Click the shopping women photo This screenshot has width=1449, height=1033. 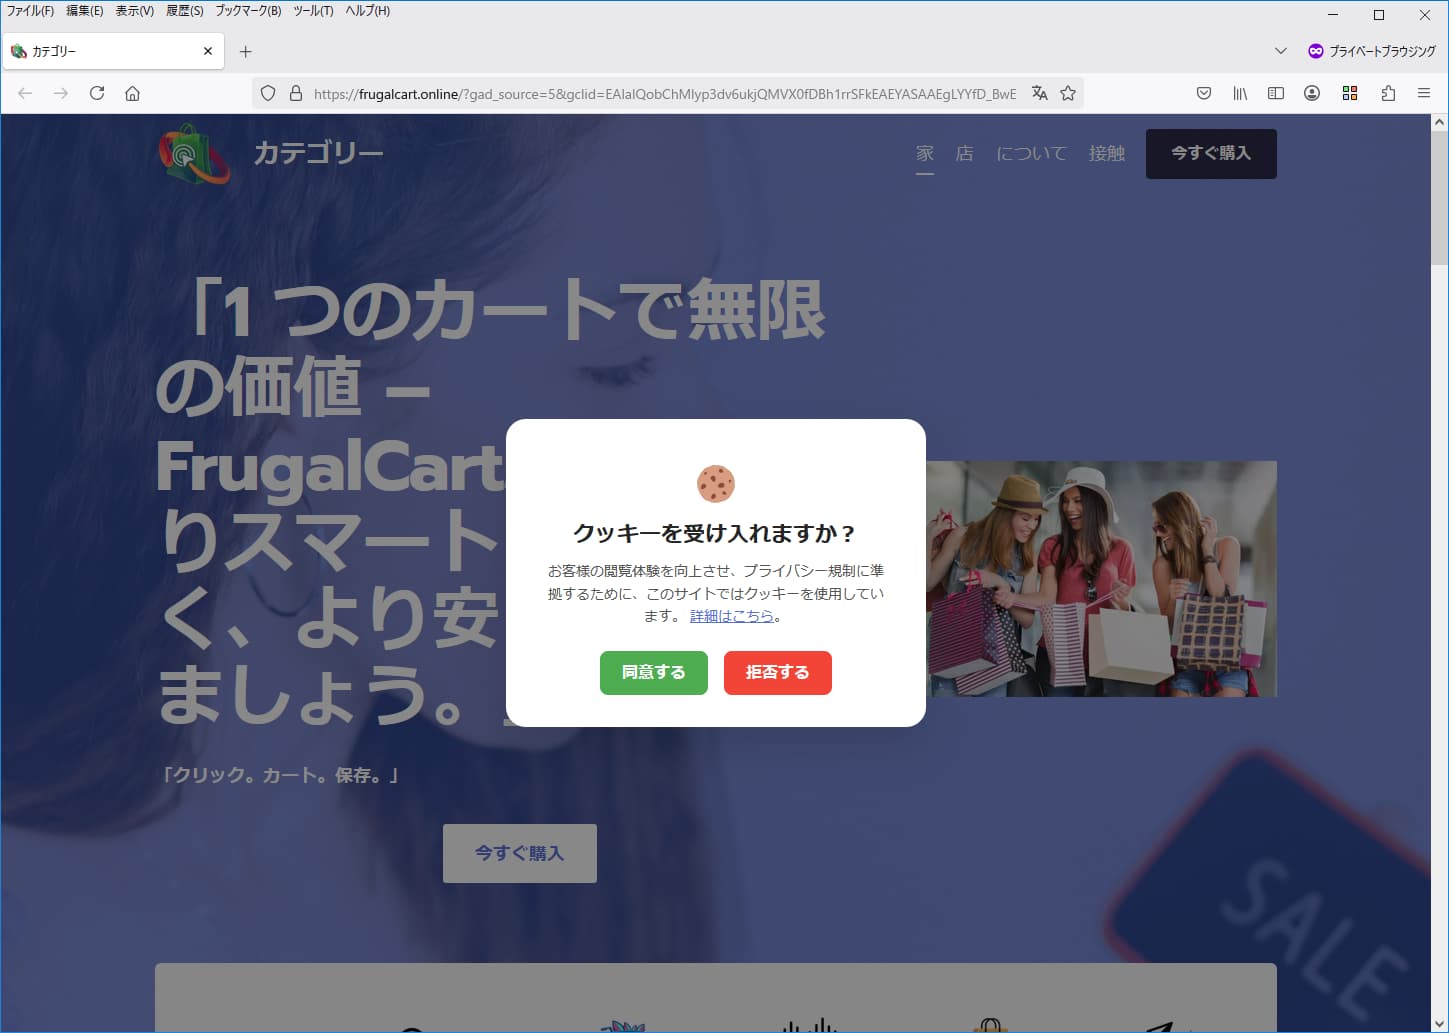[x=1101, y=579]
